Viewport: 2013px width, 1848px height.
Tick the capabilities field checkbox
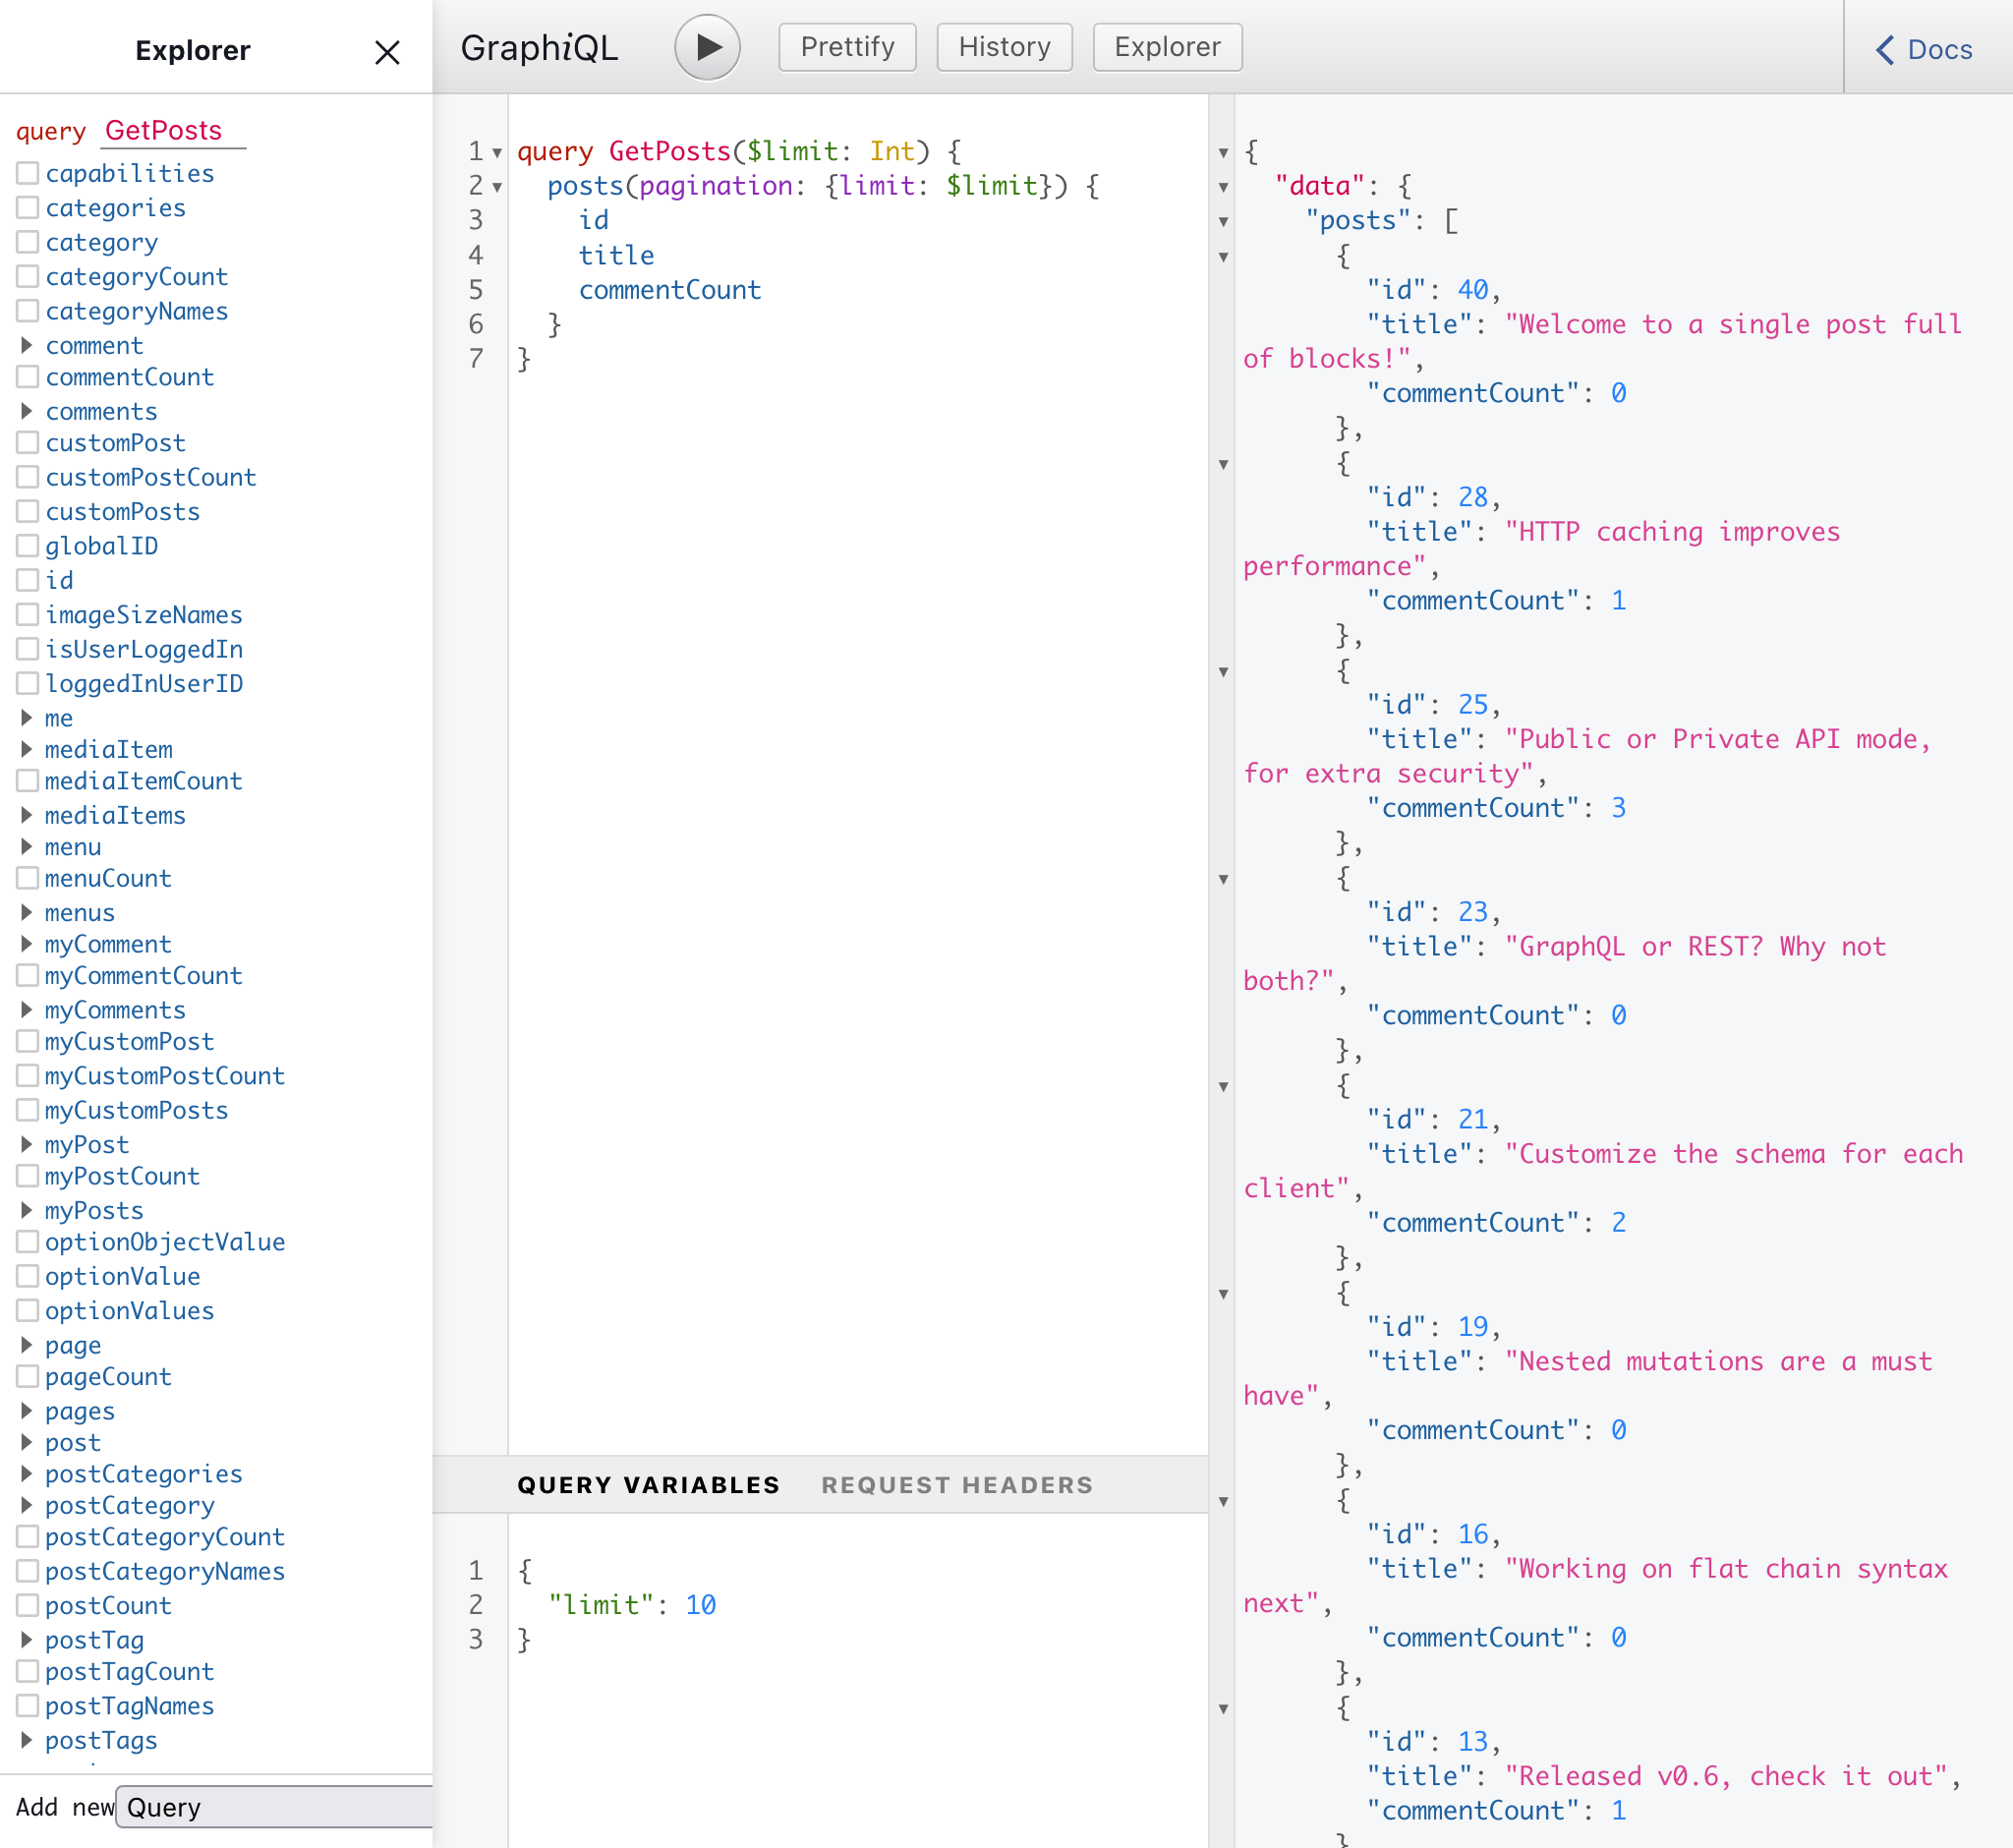pyautogui.click(x=28, y=173)
